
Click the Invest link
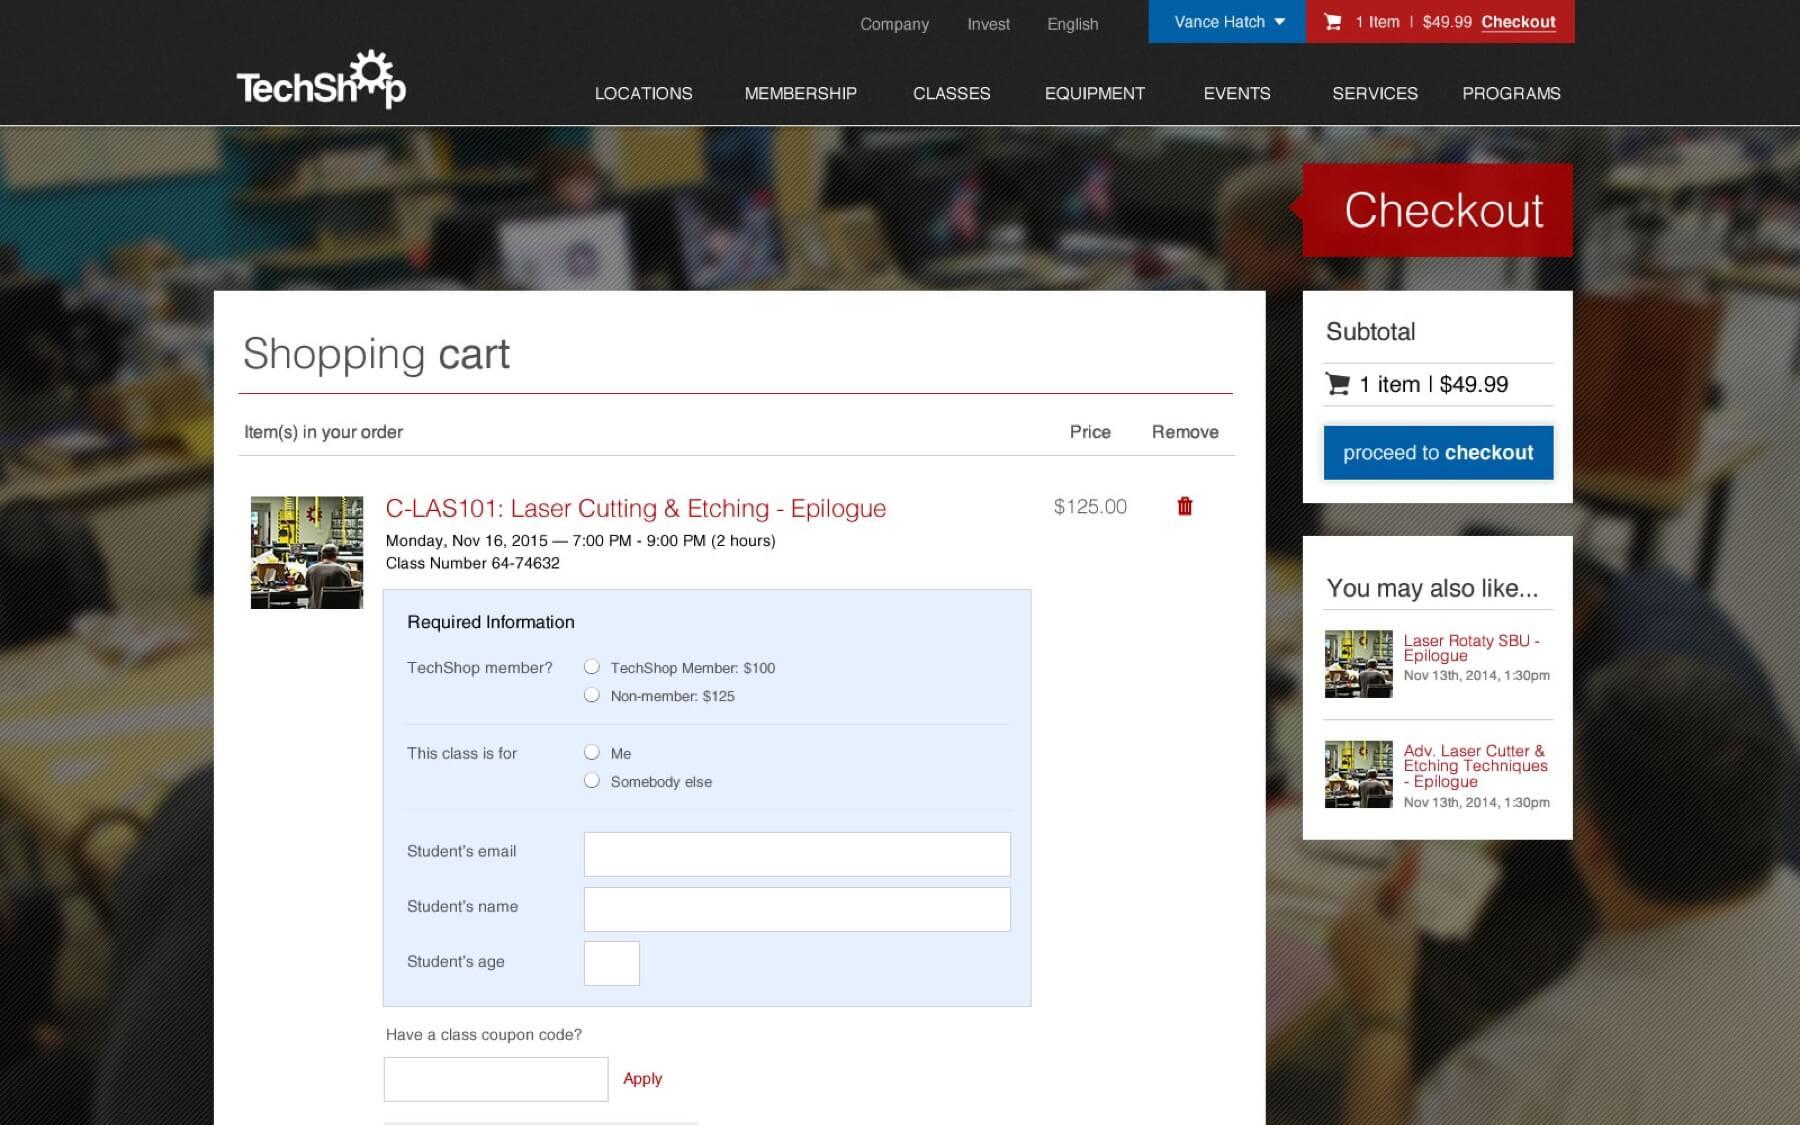[988, 24]
